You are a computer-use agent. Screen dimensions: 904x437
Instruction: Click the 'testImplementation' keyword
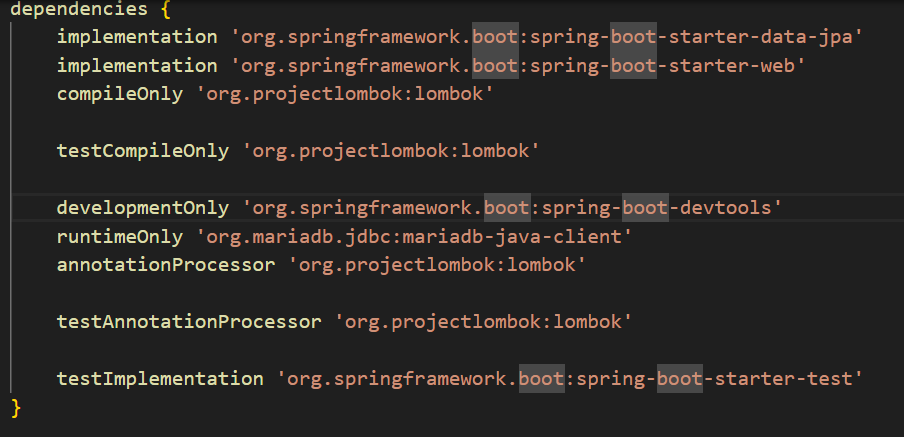coord(160,379)
